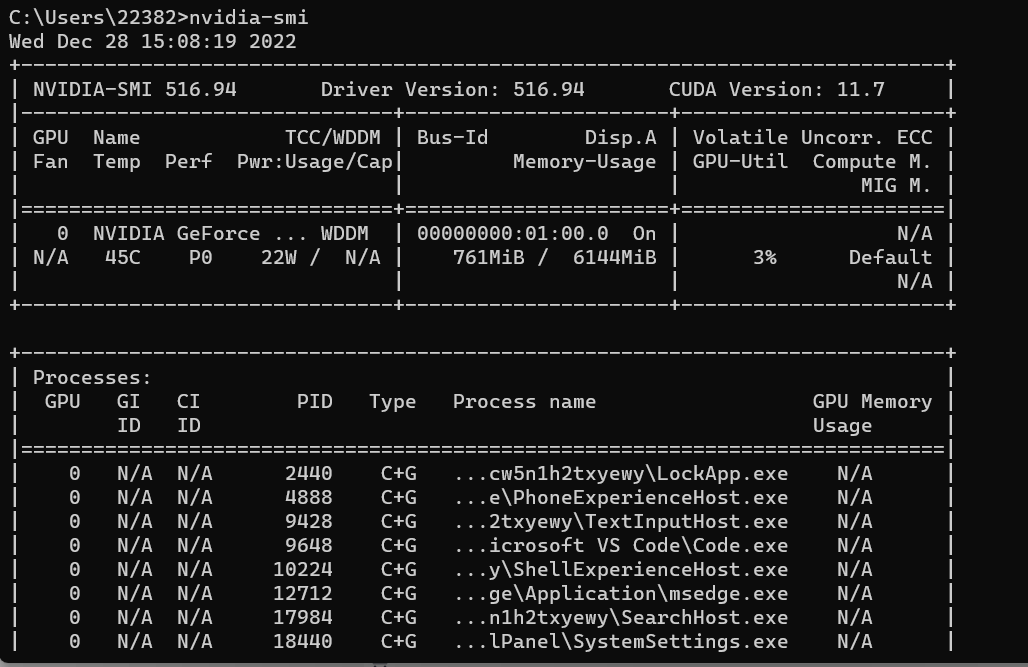Click the Processes section heading
Image resolution: width=1028 pixels, height=667 pixels.
point(92,378)
